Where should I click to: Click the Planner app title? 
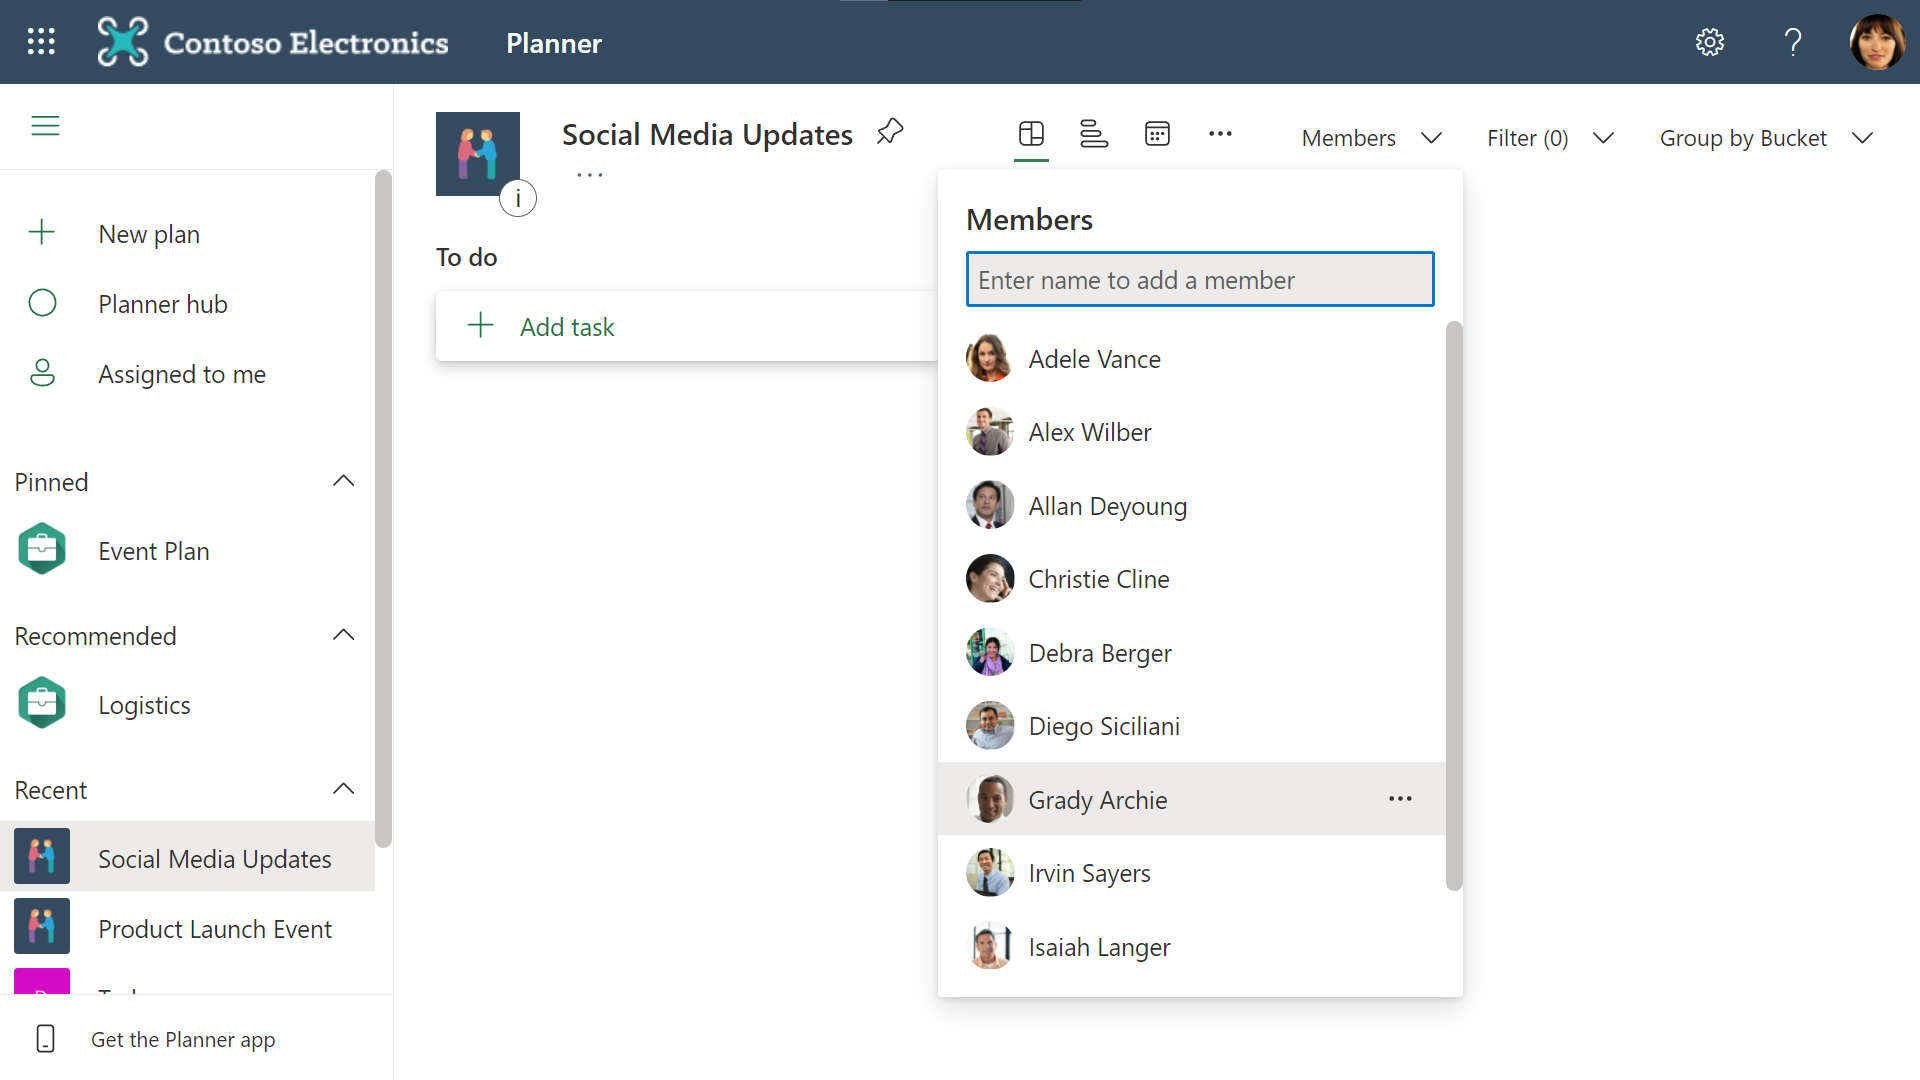point(554,43)
